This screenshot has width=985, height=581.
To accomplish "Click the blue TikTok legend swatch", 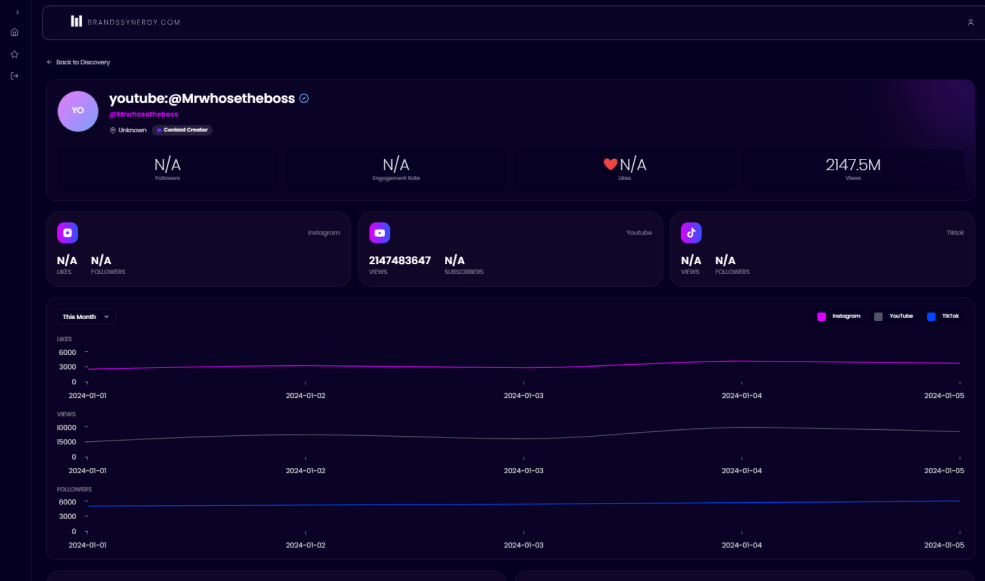I will pyautogui.click(x=931, y=317).
